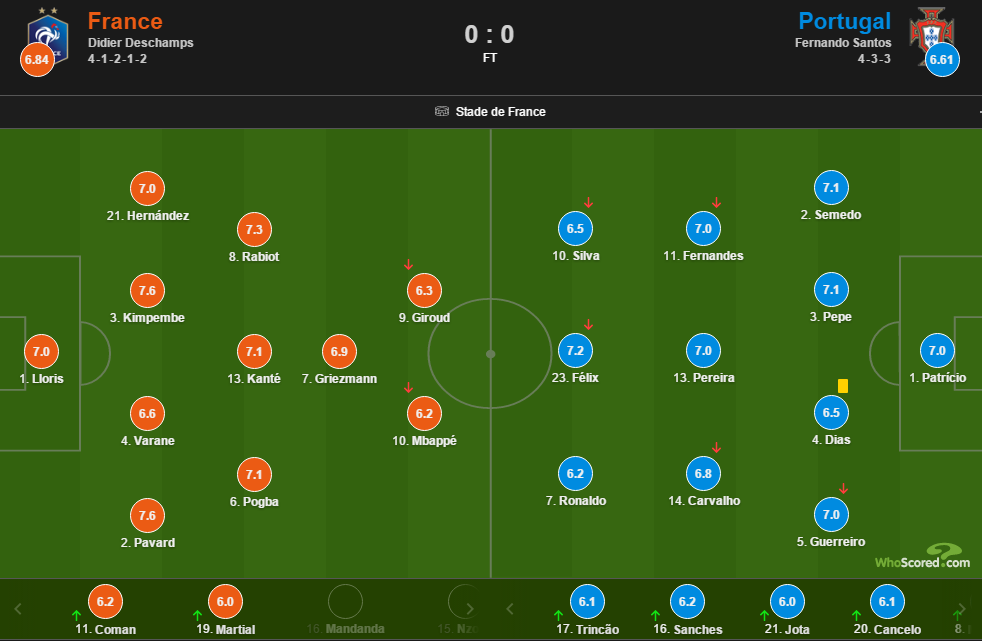Open the WhoScored.com logo
The height and width of the screenshot is (641, 982).
(x=922, y=557)
